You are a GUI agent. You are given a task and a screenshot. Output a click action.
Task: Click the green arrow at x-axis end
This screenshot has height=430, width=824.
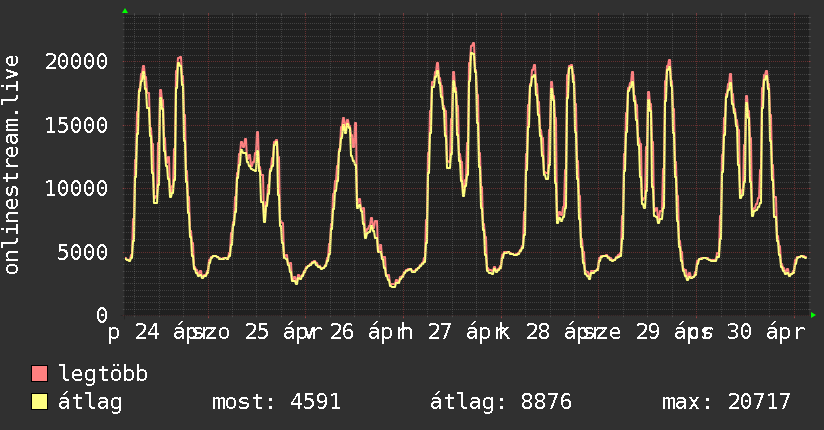click(813, 315)
